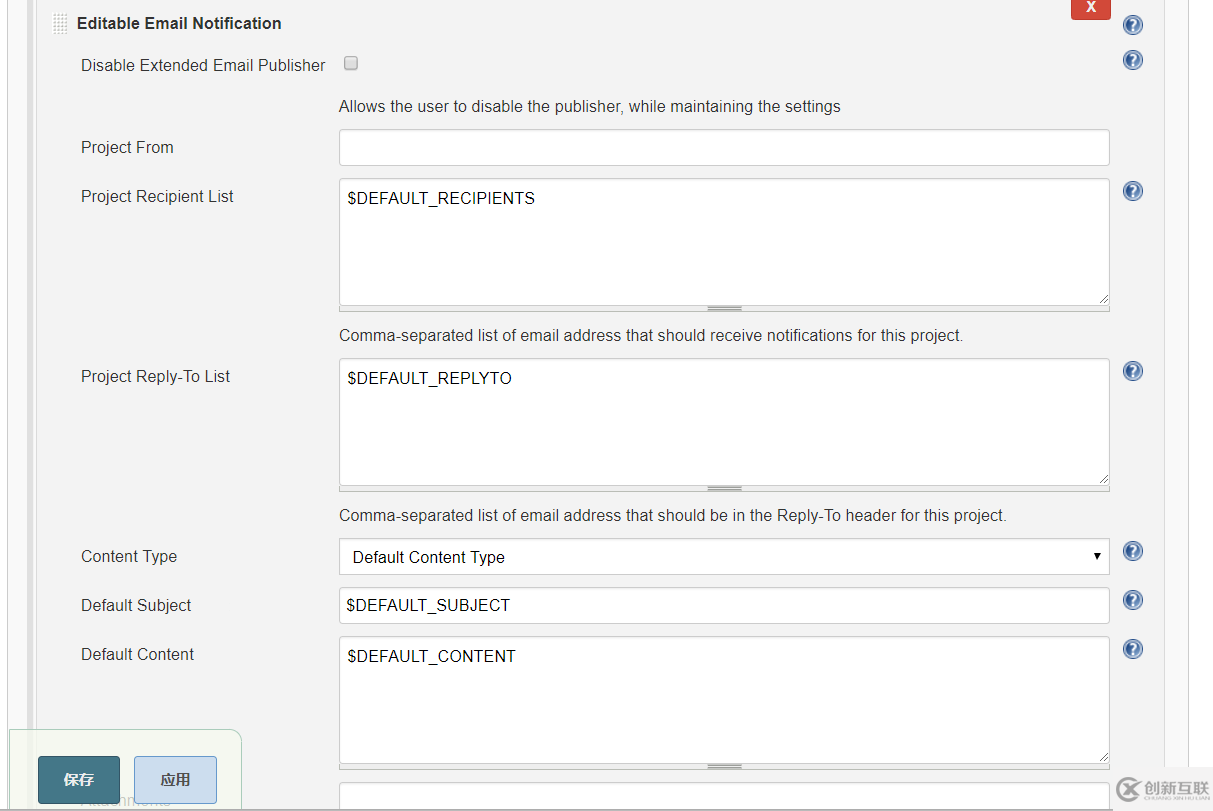
Task: Click the Project From label
Action: 127,147
